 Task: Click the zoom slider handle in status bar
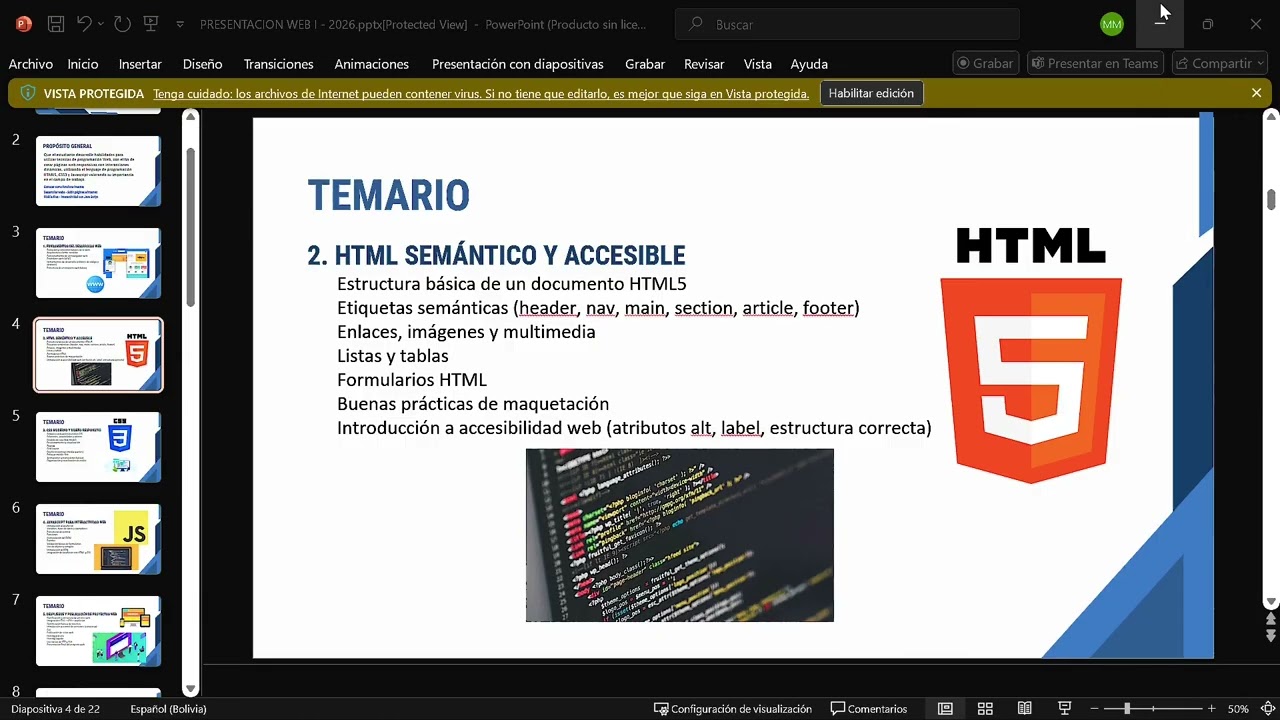pos(1127,709)
